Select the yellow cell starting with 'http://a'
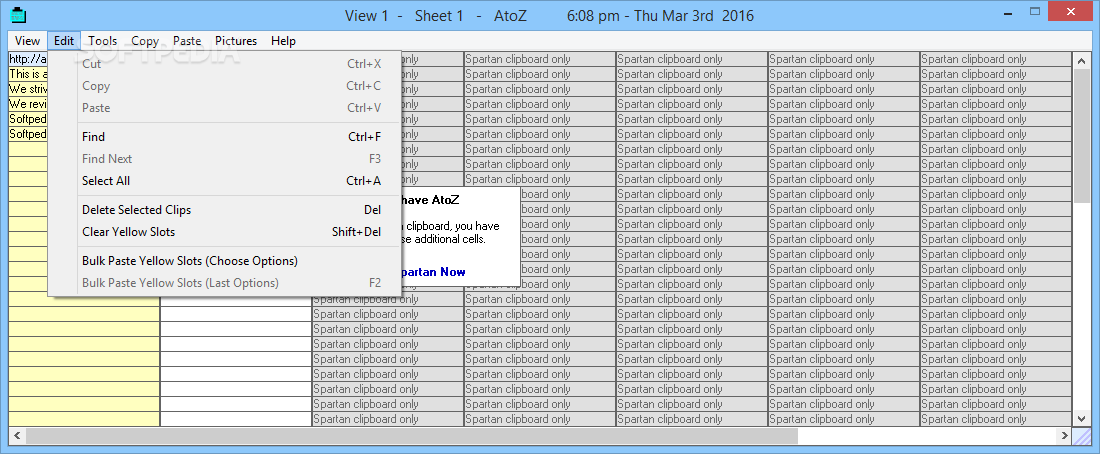The height and width of the screenshot is (454, 1100). (28, 59)
